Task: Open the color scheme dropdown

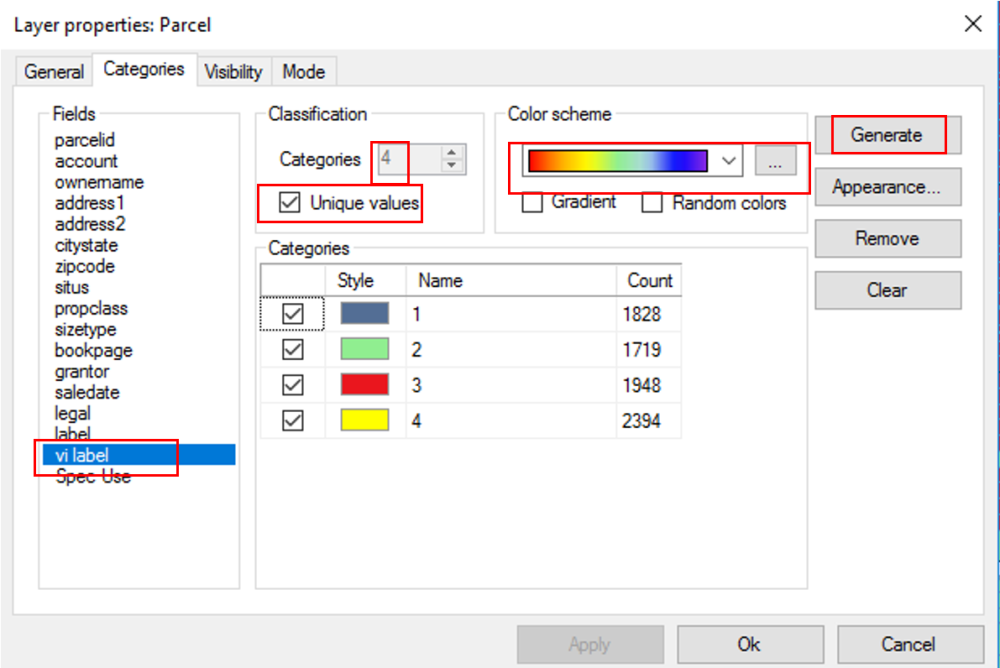Action: tap(728, 161)
